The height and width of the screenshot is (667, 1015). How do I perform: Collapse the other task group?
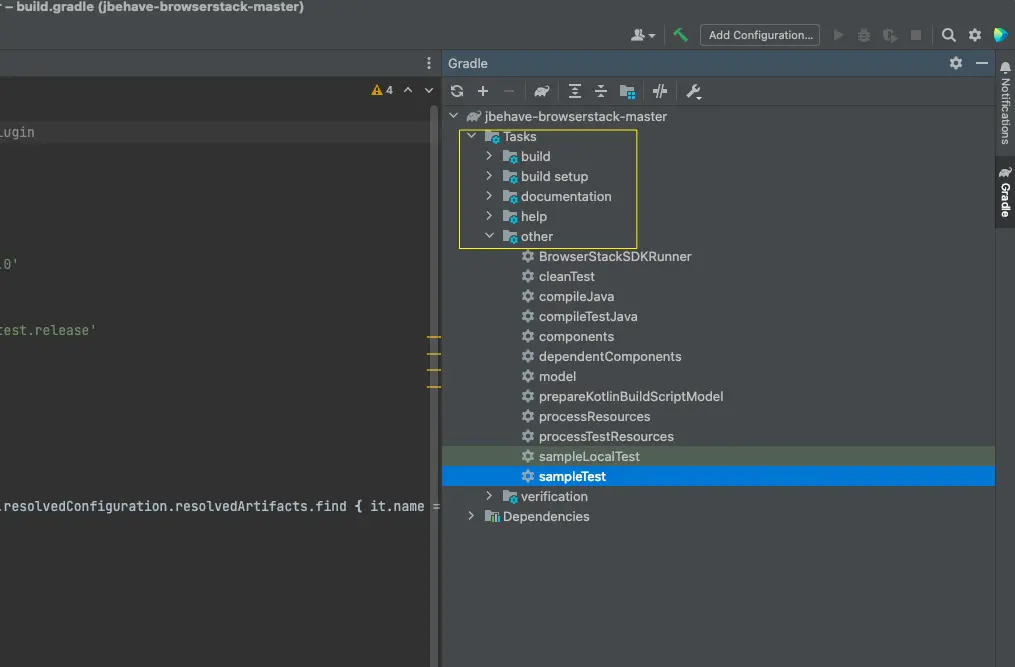[489, 236]
